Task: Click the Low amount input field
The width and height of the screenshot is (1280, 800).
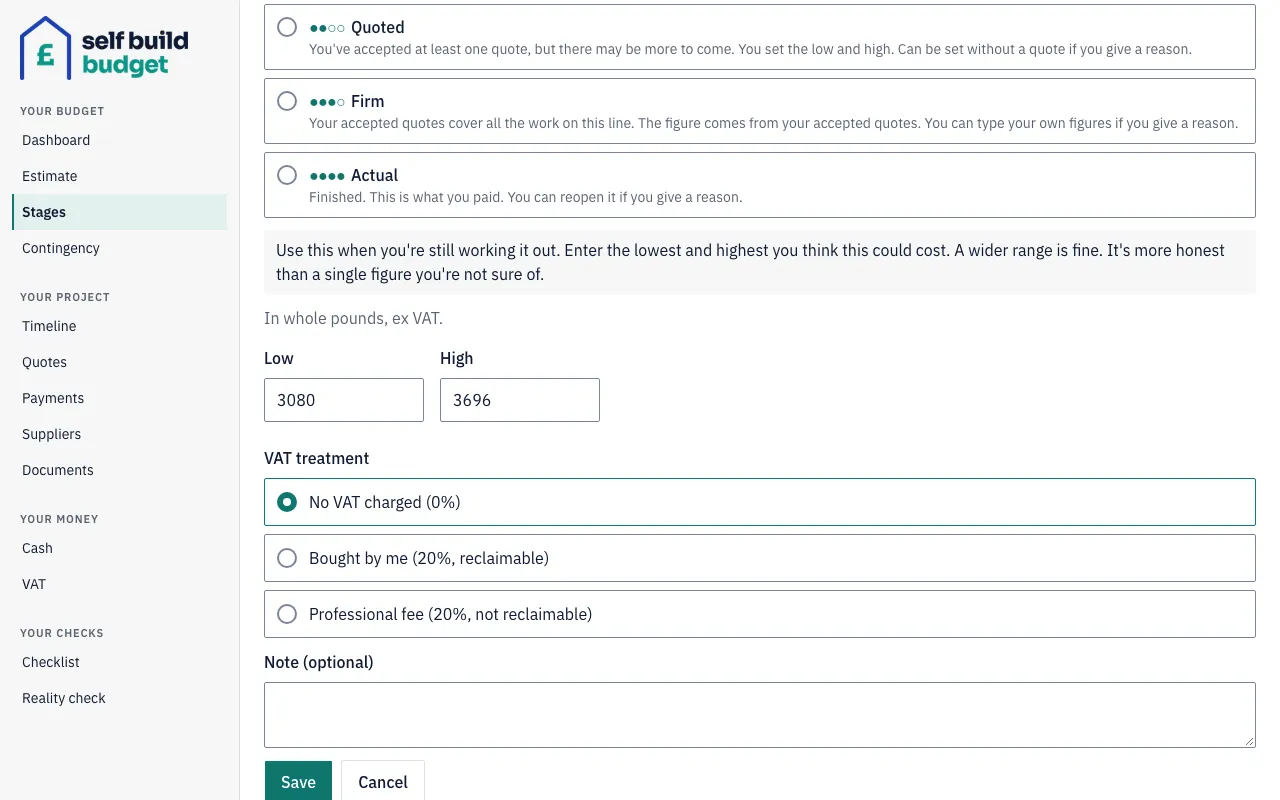Action: pos(344,400)
